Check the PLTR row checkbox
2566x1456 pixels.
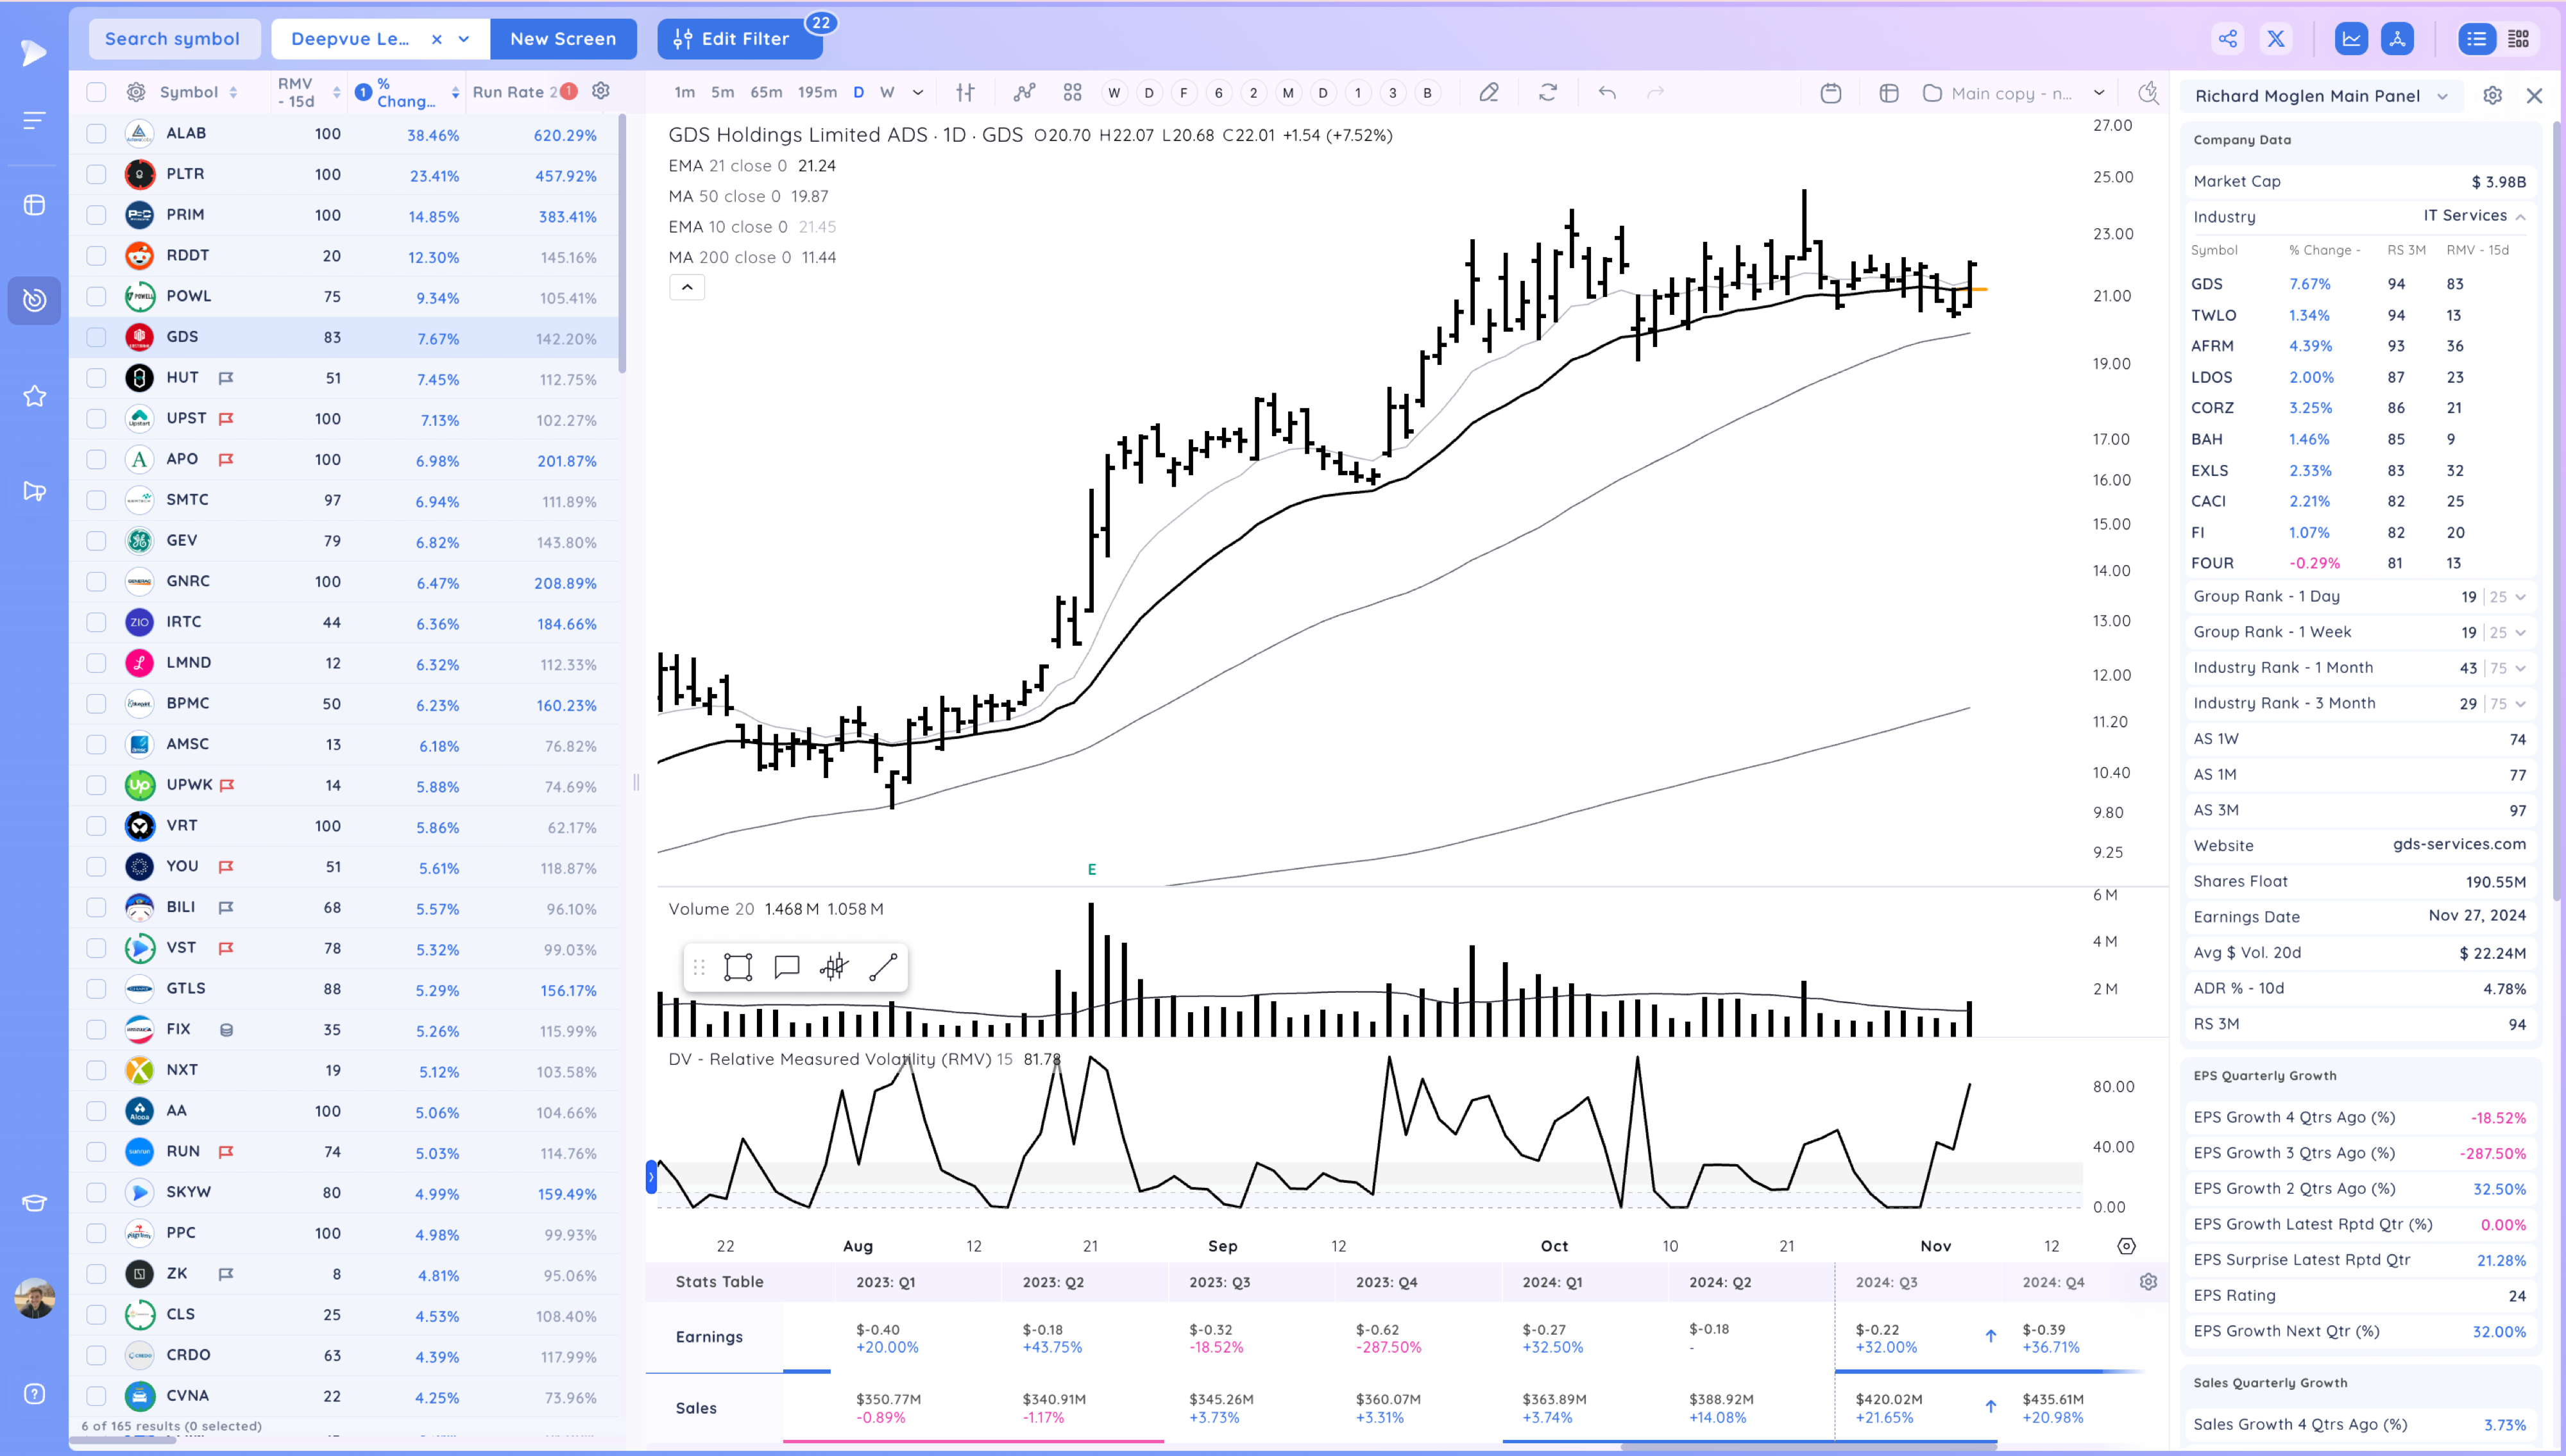pos(96,174)
